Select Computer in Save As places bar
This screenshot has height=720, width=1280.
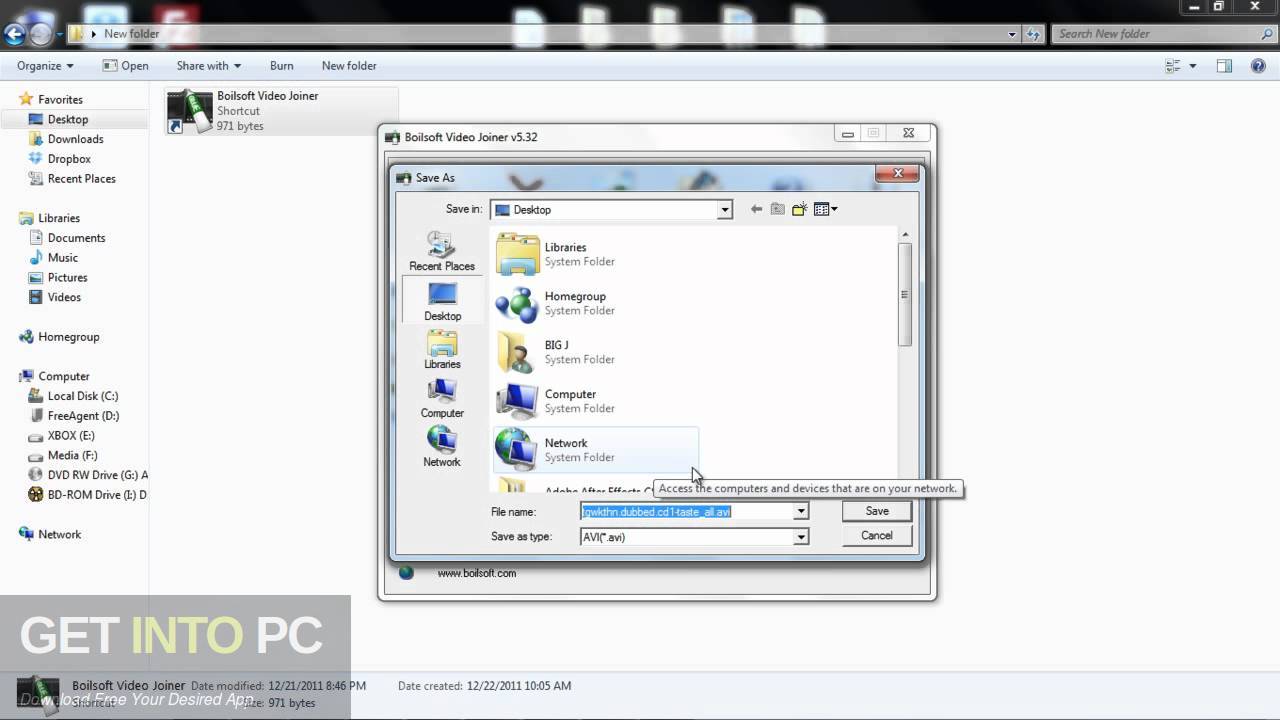point(442,398)
